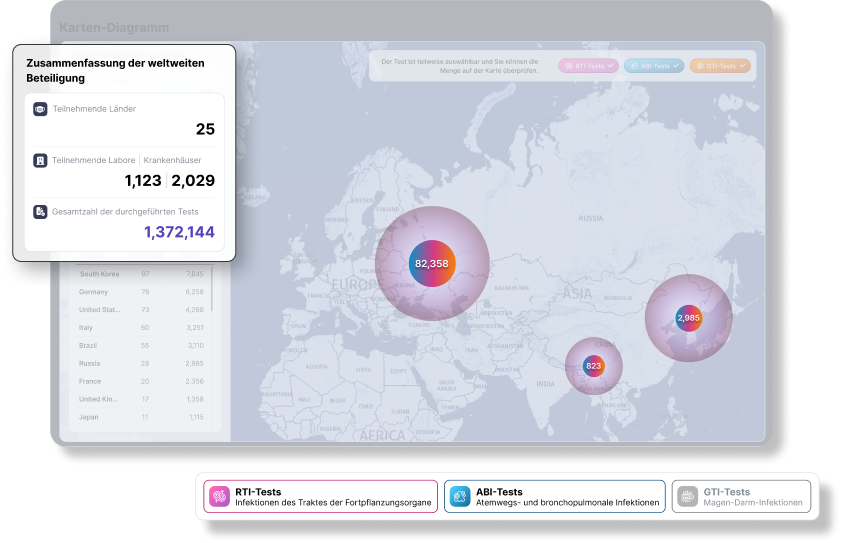Enable the greyed-out GTI-Tests legend card
Image resolution: width=848 pixels, height=543 pixels.
pyautogui.click(x=741, y=496)
